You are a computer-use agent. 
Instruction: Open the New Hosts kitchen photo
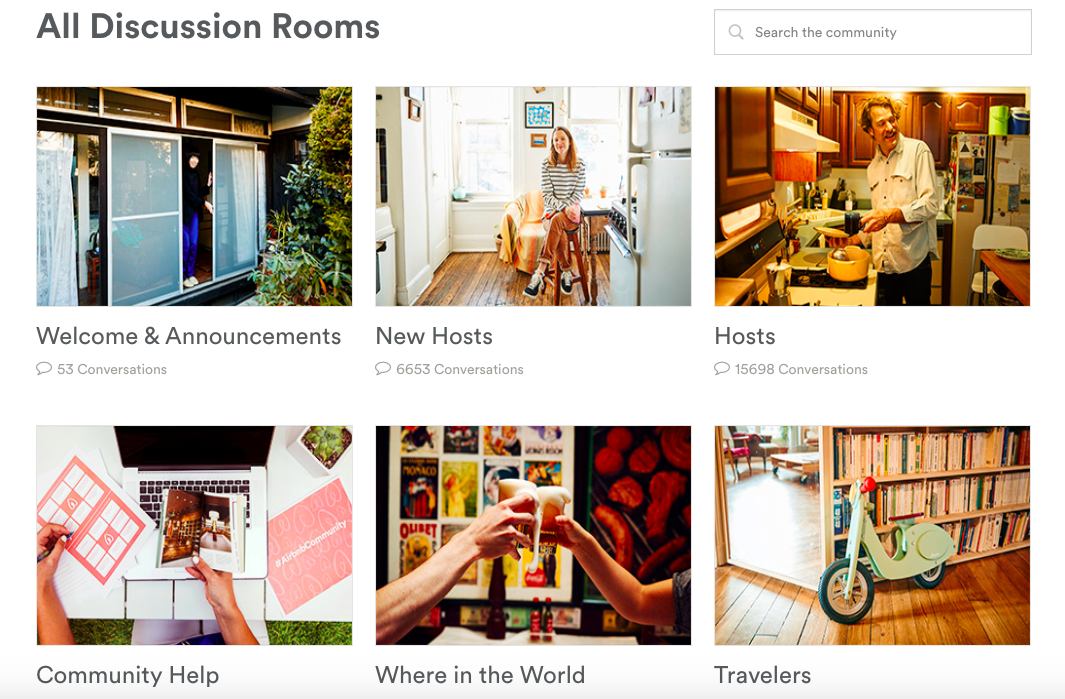[533, 196]
